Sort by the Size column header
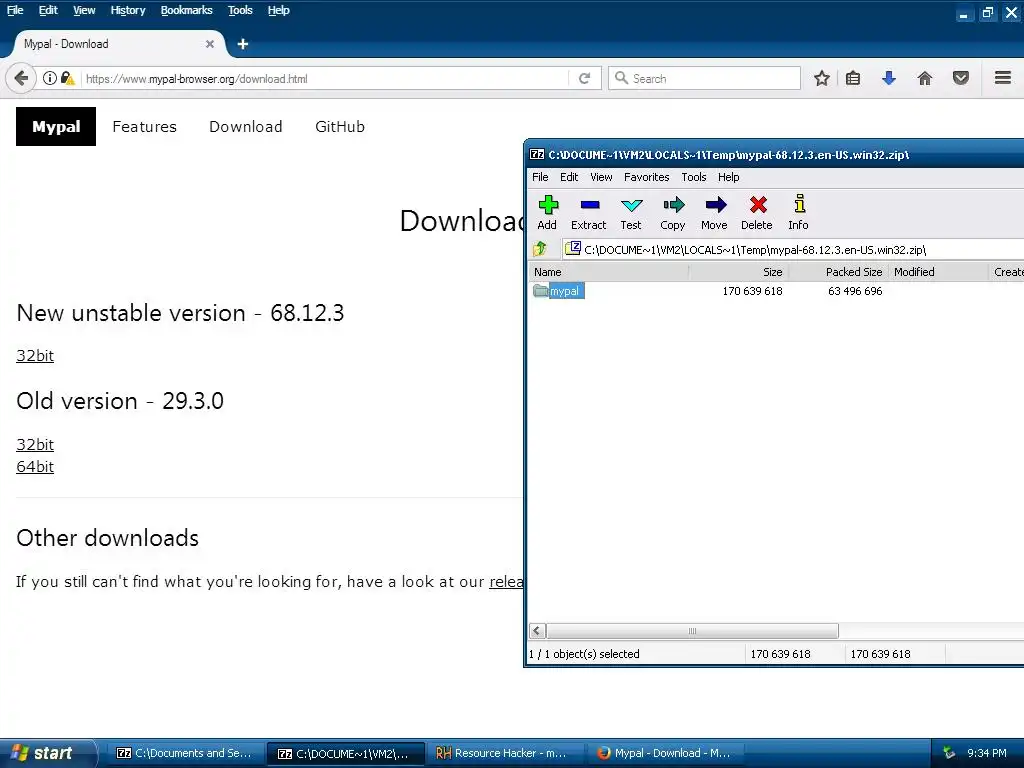This screenshot has width=1024, height=768. pyautogui.click(x=739, y=272)
